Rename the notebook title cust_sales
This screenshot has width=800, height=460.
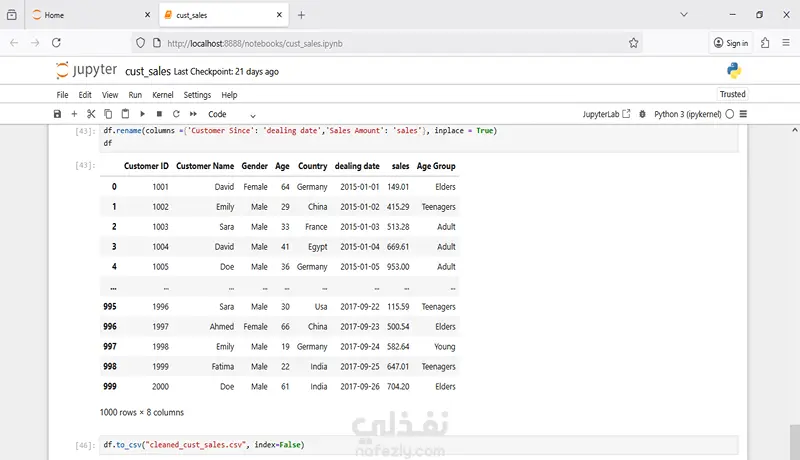[148, 71]
